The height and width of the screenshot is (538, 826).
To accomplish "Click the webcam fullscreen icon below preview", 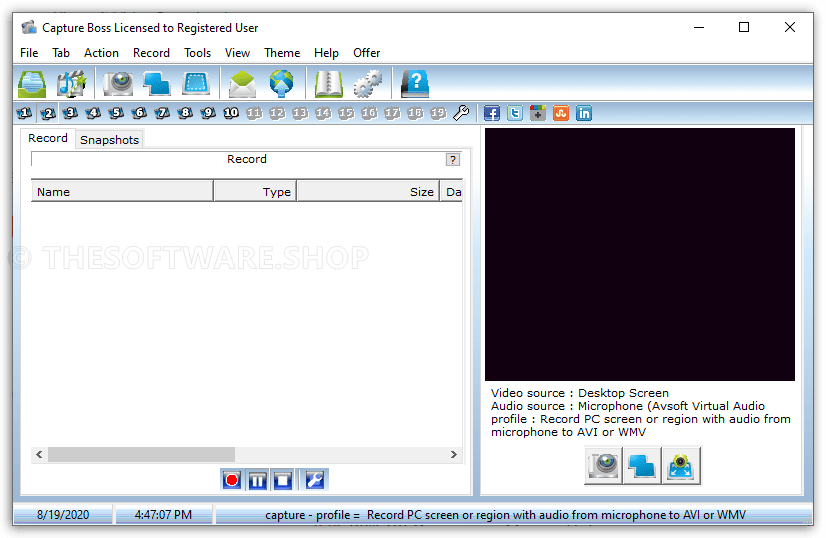I will pos(681,466).
